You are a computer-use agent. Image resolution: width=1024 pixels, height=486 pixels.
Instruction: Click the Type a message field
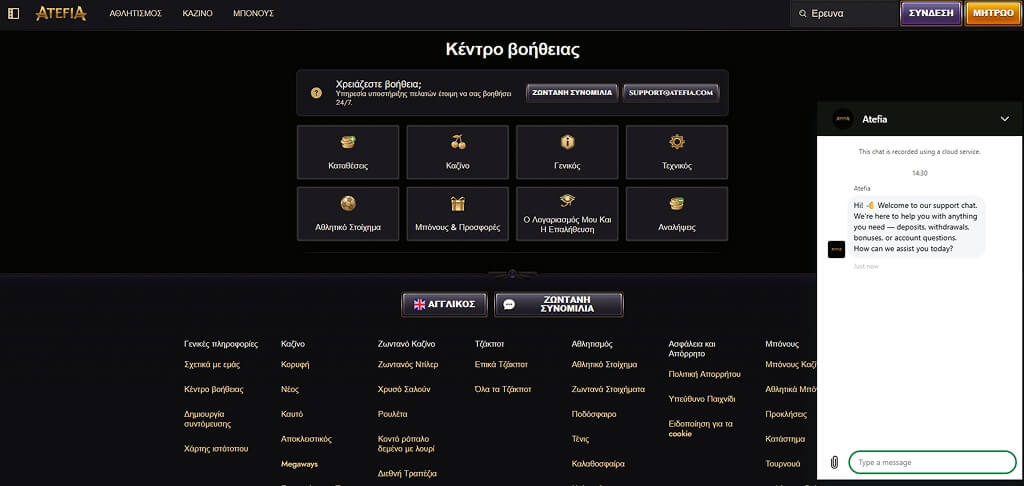pos(932,462)
